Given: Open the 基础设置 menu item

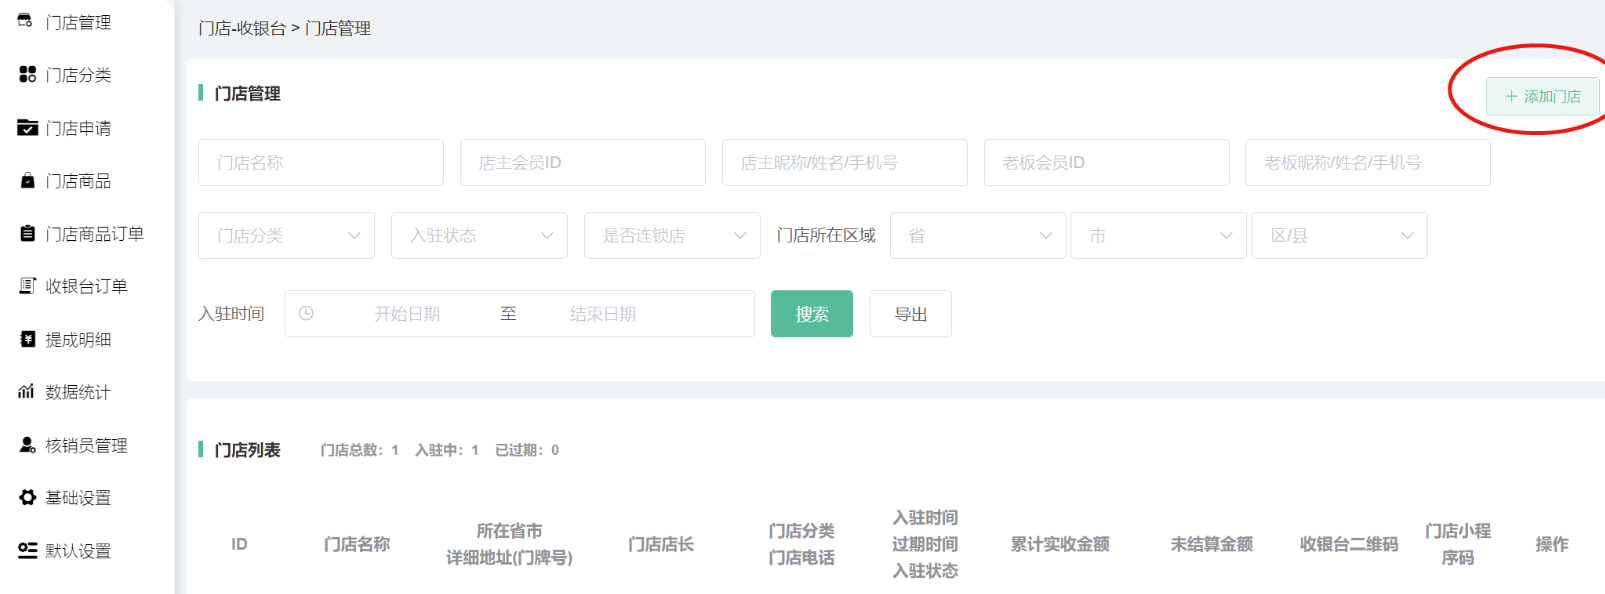Looking at the screenshot, I should (78, 498).
